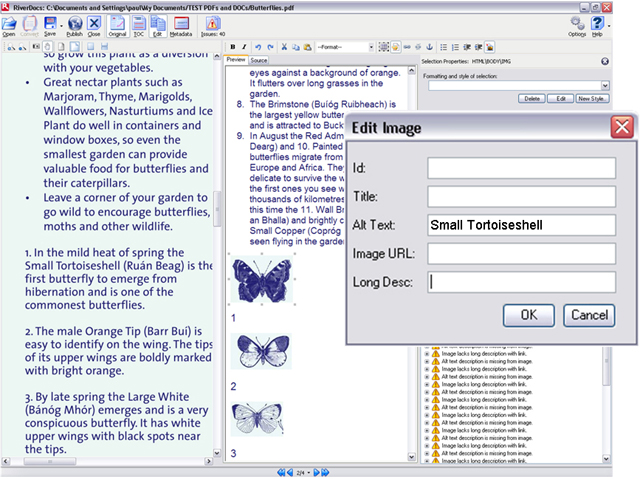Viewport: 640px width, 479px height.
Task: Close the Edit Image dialog with red X
Action: [622, 127]
